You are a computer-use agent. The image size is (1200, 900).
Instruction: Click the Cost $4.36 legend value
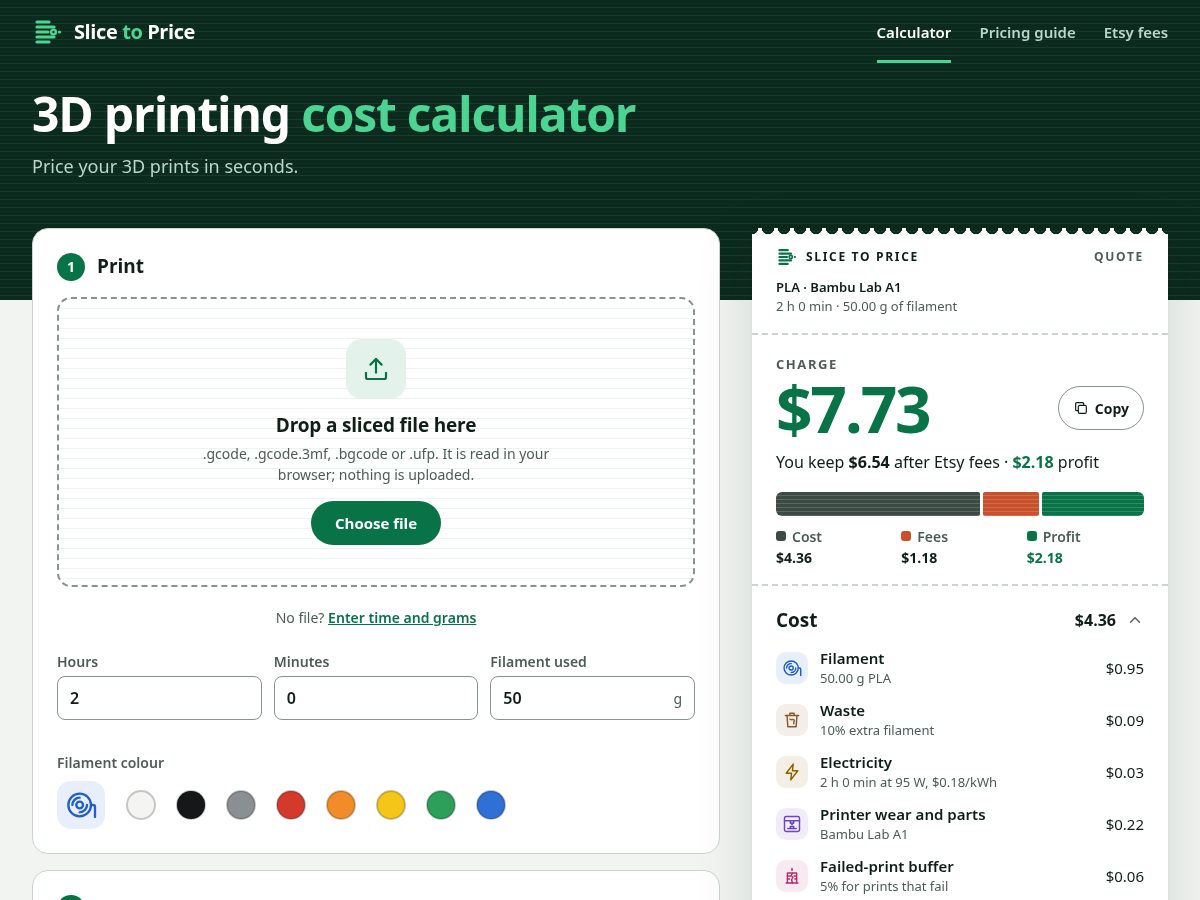click(x=794, y=558)
